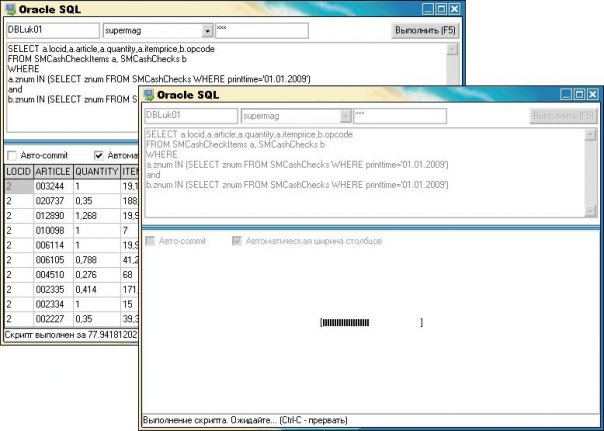
Task: Click the QUANTITY column header
Action: [97, 172]
